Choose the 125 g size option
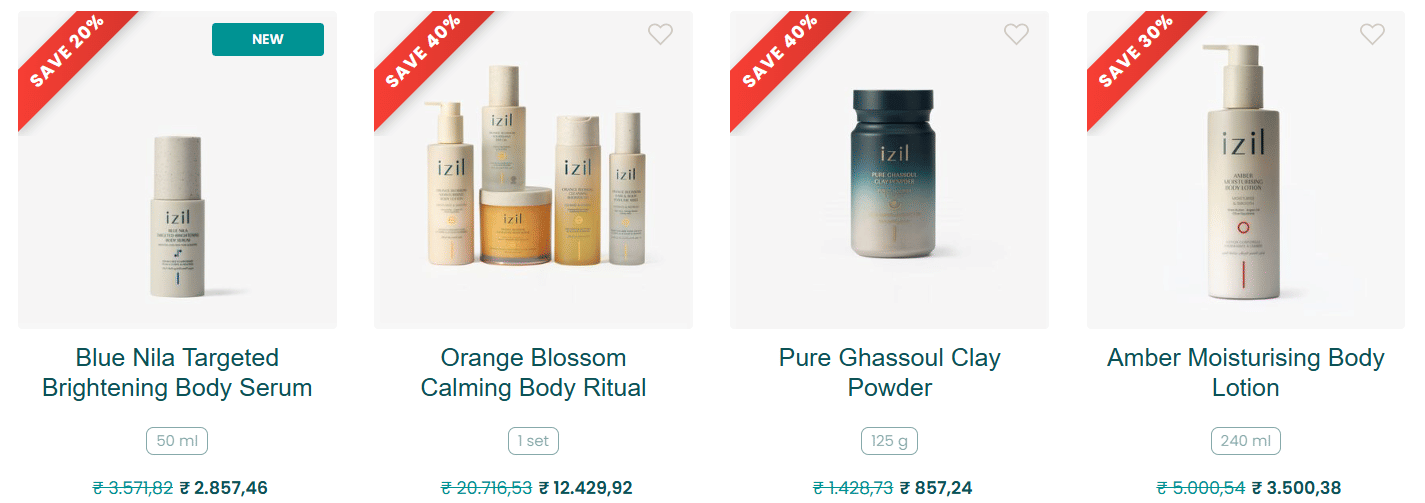 click(x=889, y=441)
